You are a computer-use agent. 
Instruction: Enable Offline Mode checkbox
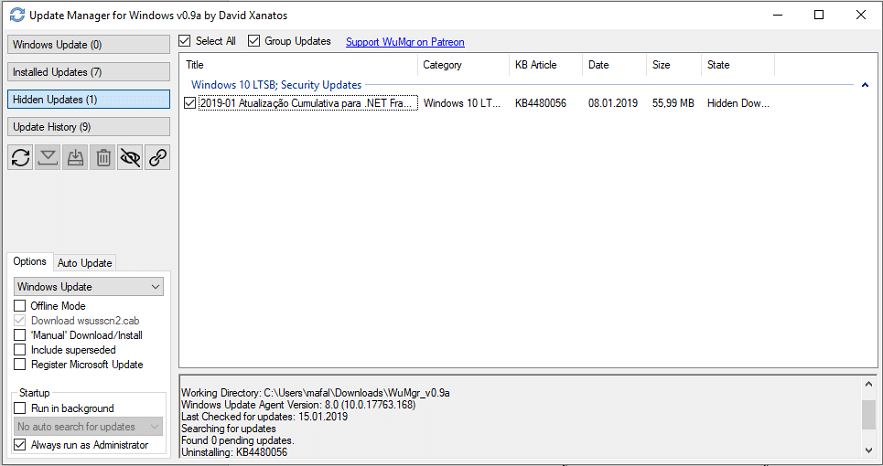20,306
